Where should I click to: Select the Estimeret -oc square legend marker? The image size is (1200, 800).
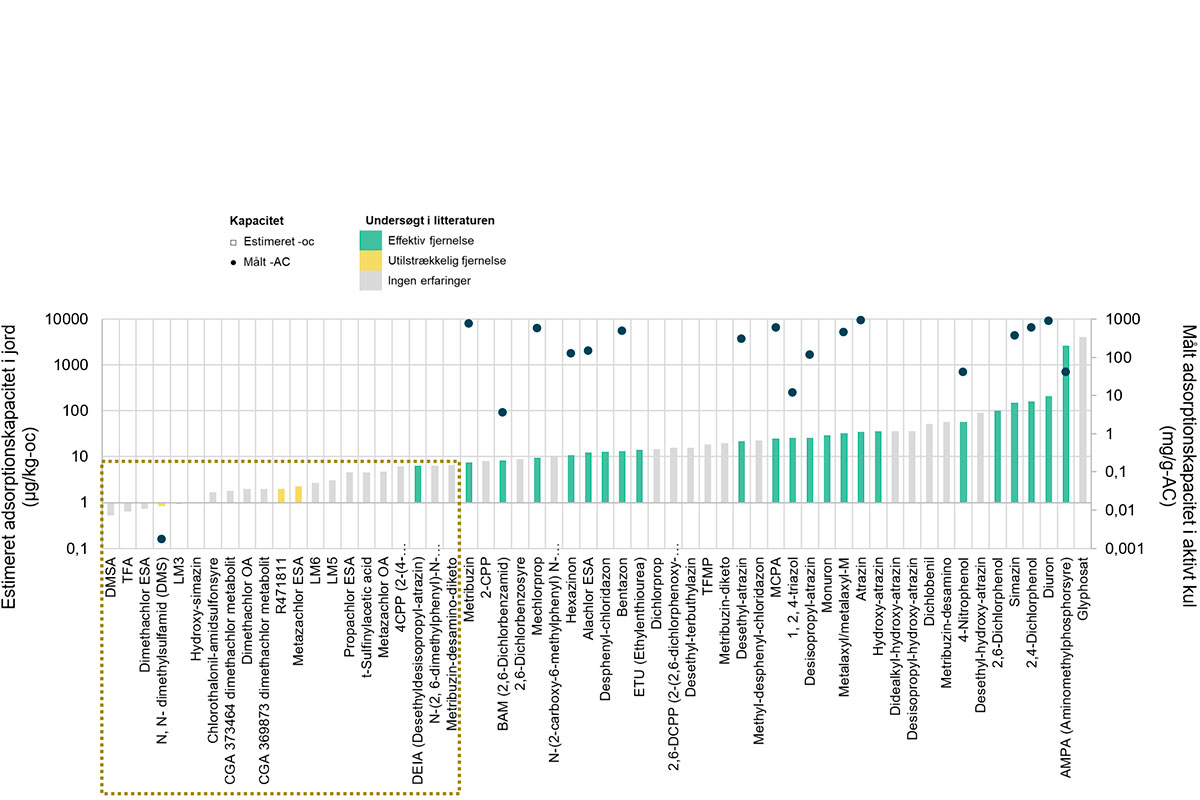pyautogui.click(x=233, y=243)
